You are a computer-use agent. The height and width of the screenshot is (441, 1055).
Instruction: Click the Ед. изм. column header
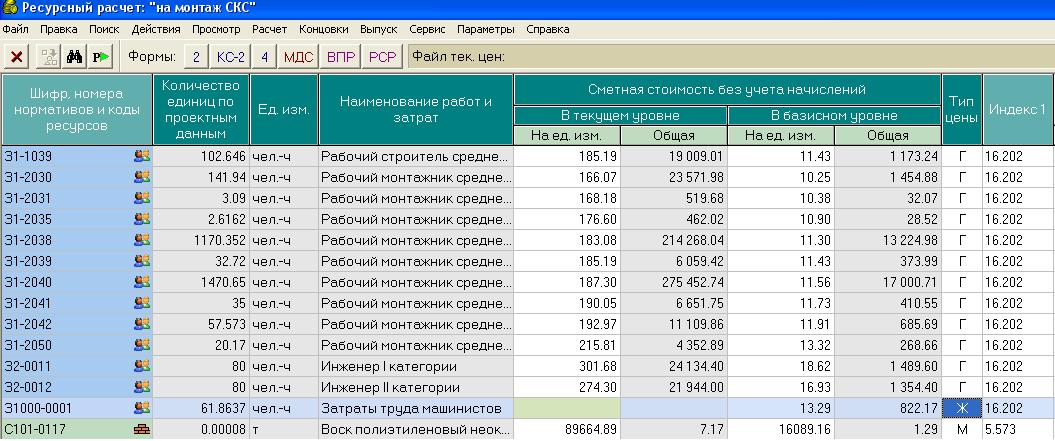pos(284,109)
